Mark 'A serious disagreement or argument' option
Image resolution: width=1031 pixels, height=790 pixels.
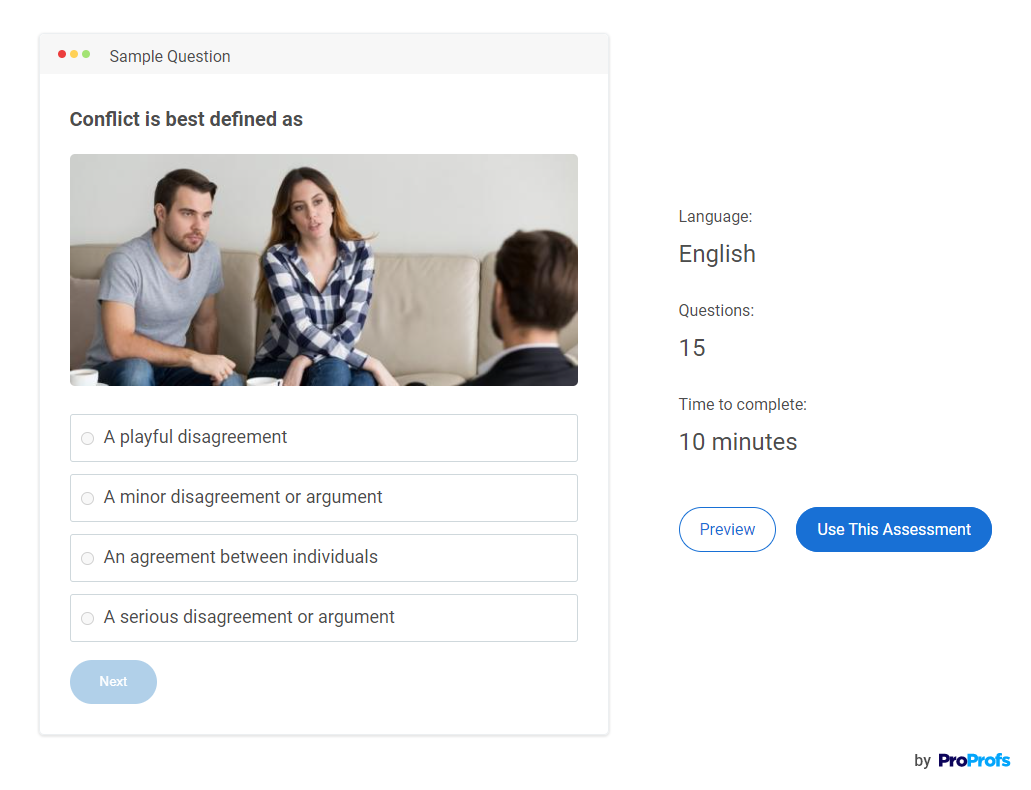(88, 618)
